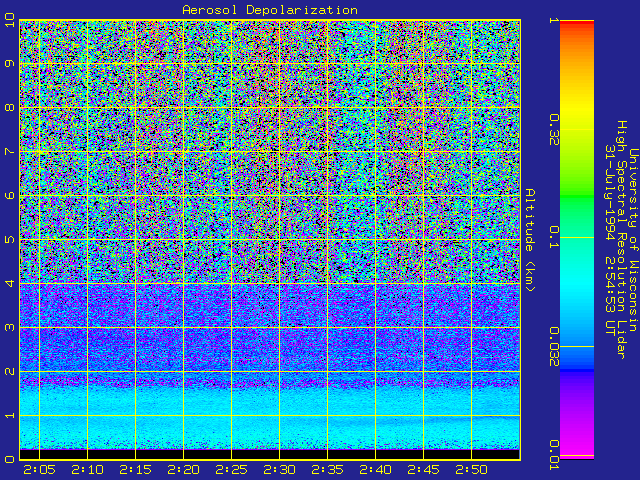This screenshot has width=640, height=480.
Task: Click the 2:40 time axis label
Action: (376, 470)
